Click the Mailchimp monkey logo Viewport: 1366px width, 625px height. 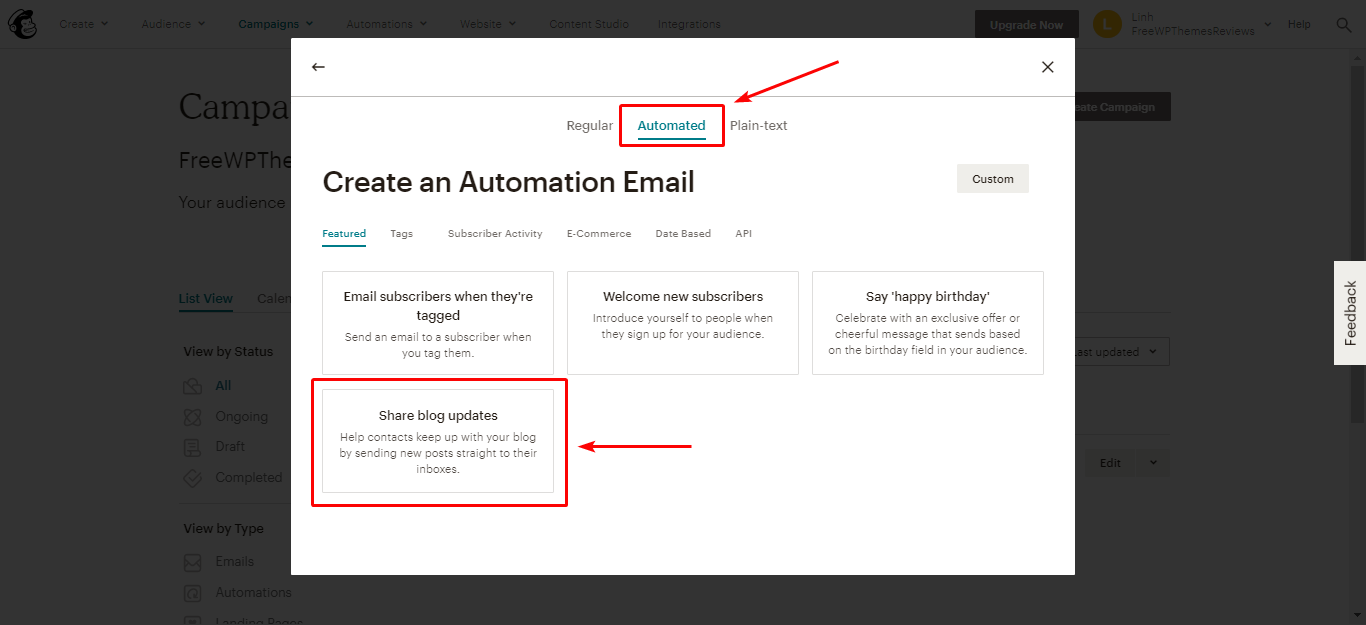[x=22, y=24]
